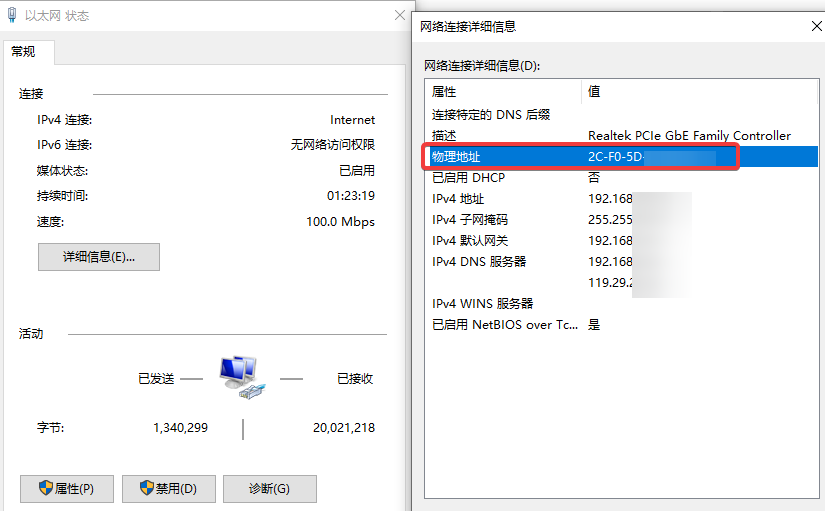Click the 值 column header
The height and width of the screenshot is (511, 825).
click(700, 92)
